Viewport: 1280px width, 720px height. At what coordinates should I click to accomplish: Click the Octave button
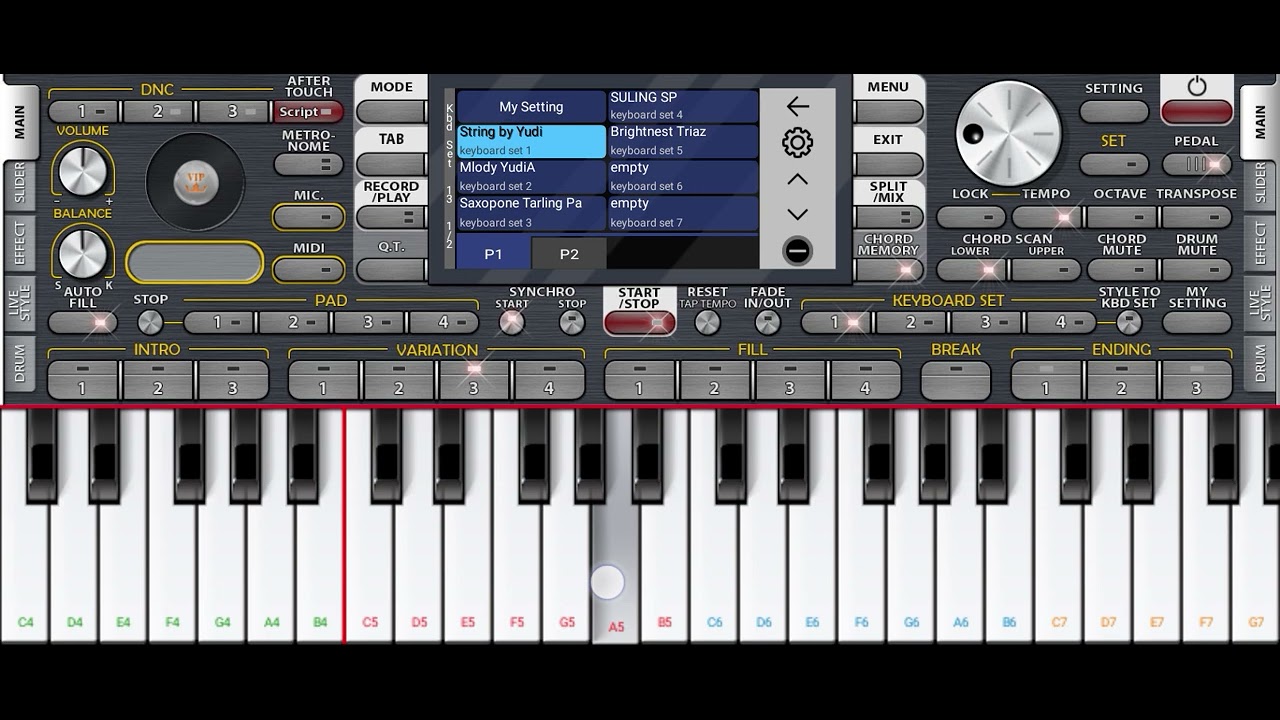[1122, 217]
